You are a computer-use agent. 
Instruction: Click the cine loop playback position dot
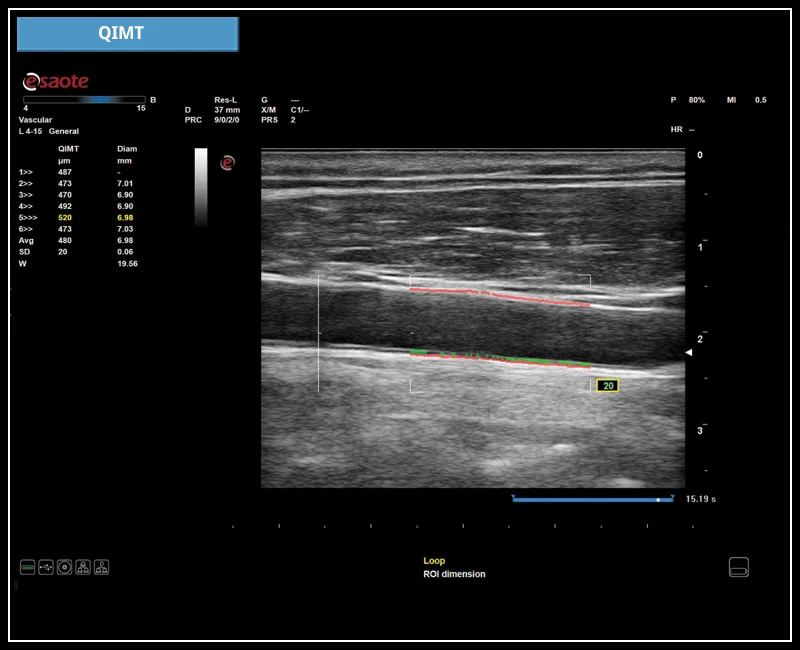(657, 498)
